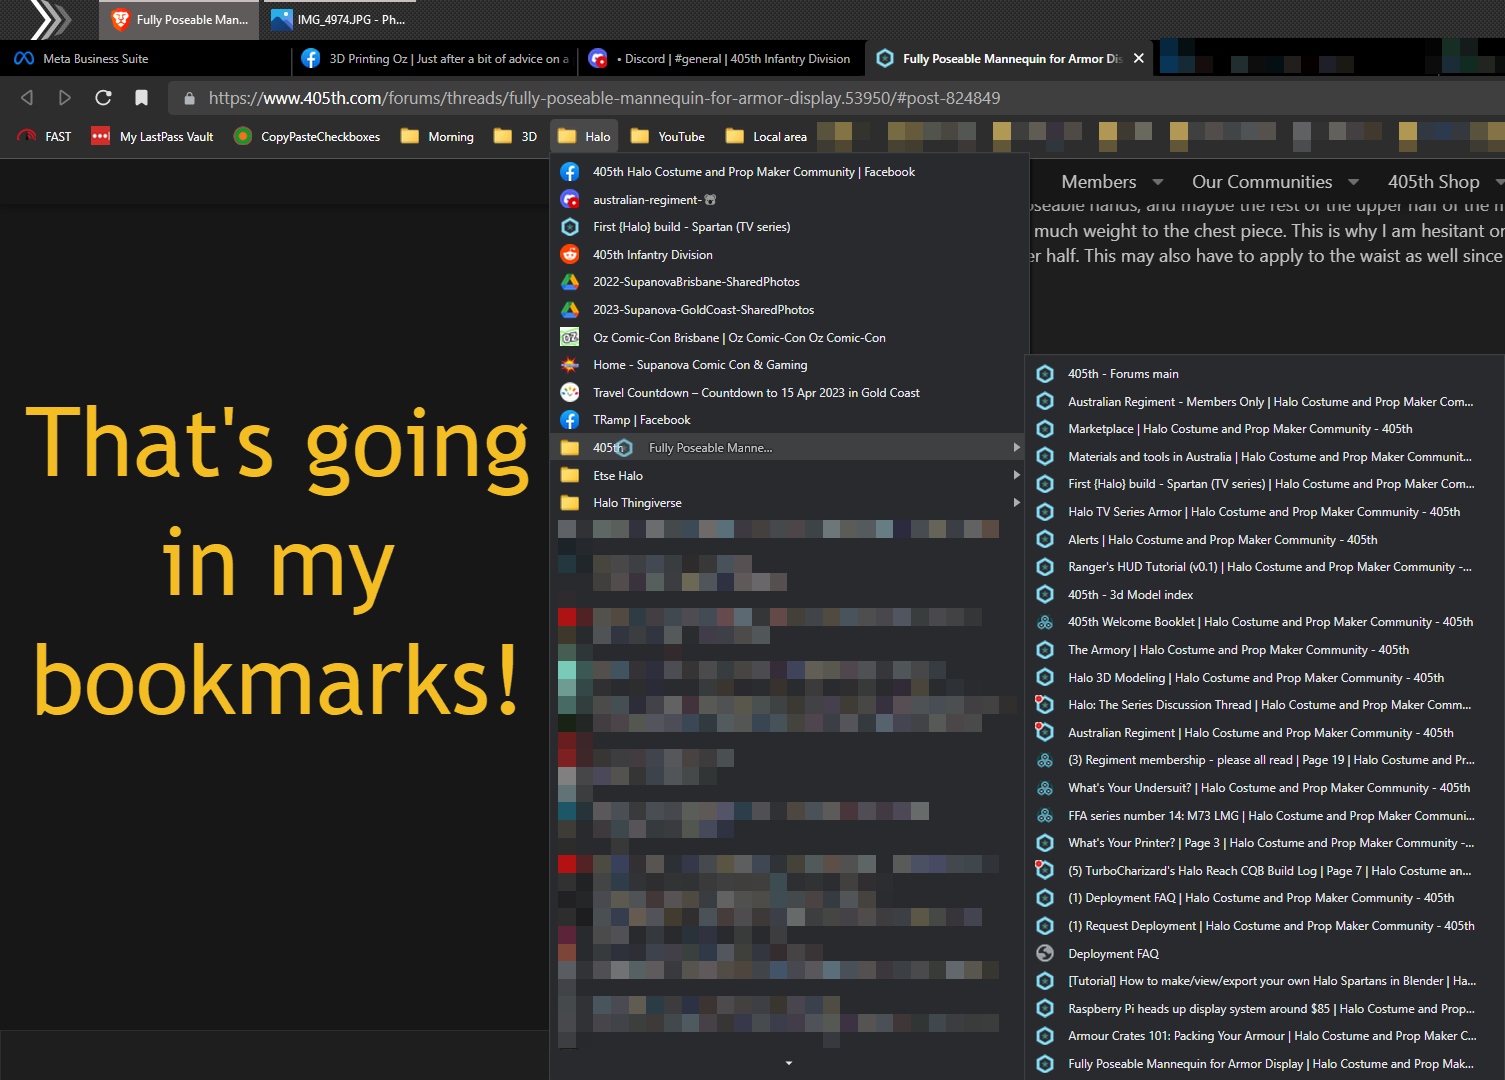Open My LastPass Vault bookmark
Viewport: 1505px width, 1080px height.
pyautogui.click(x=152, y=136)
